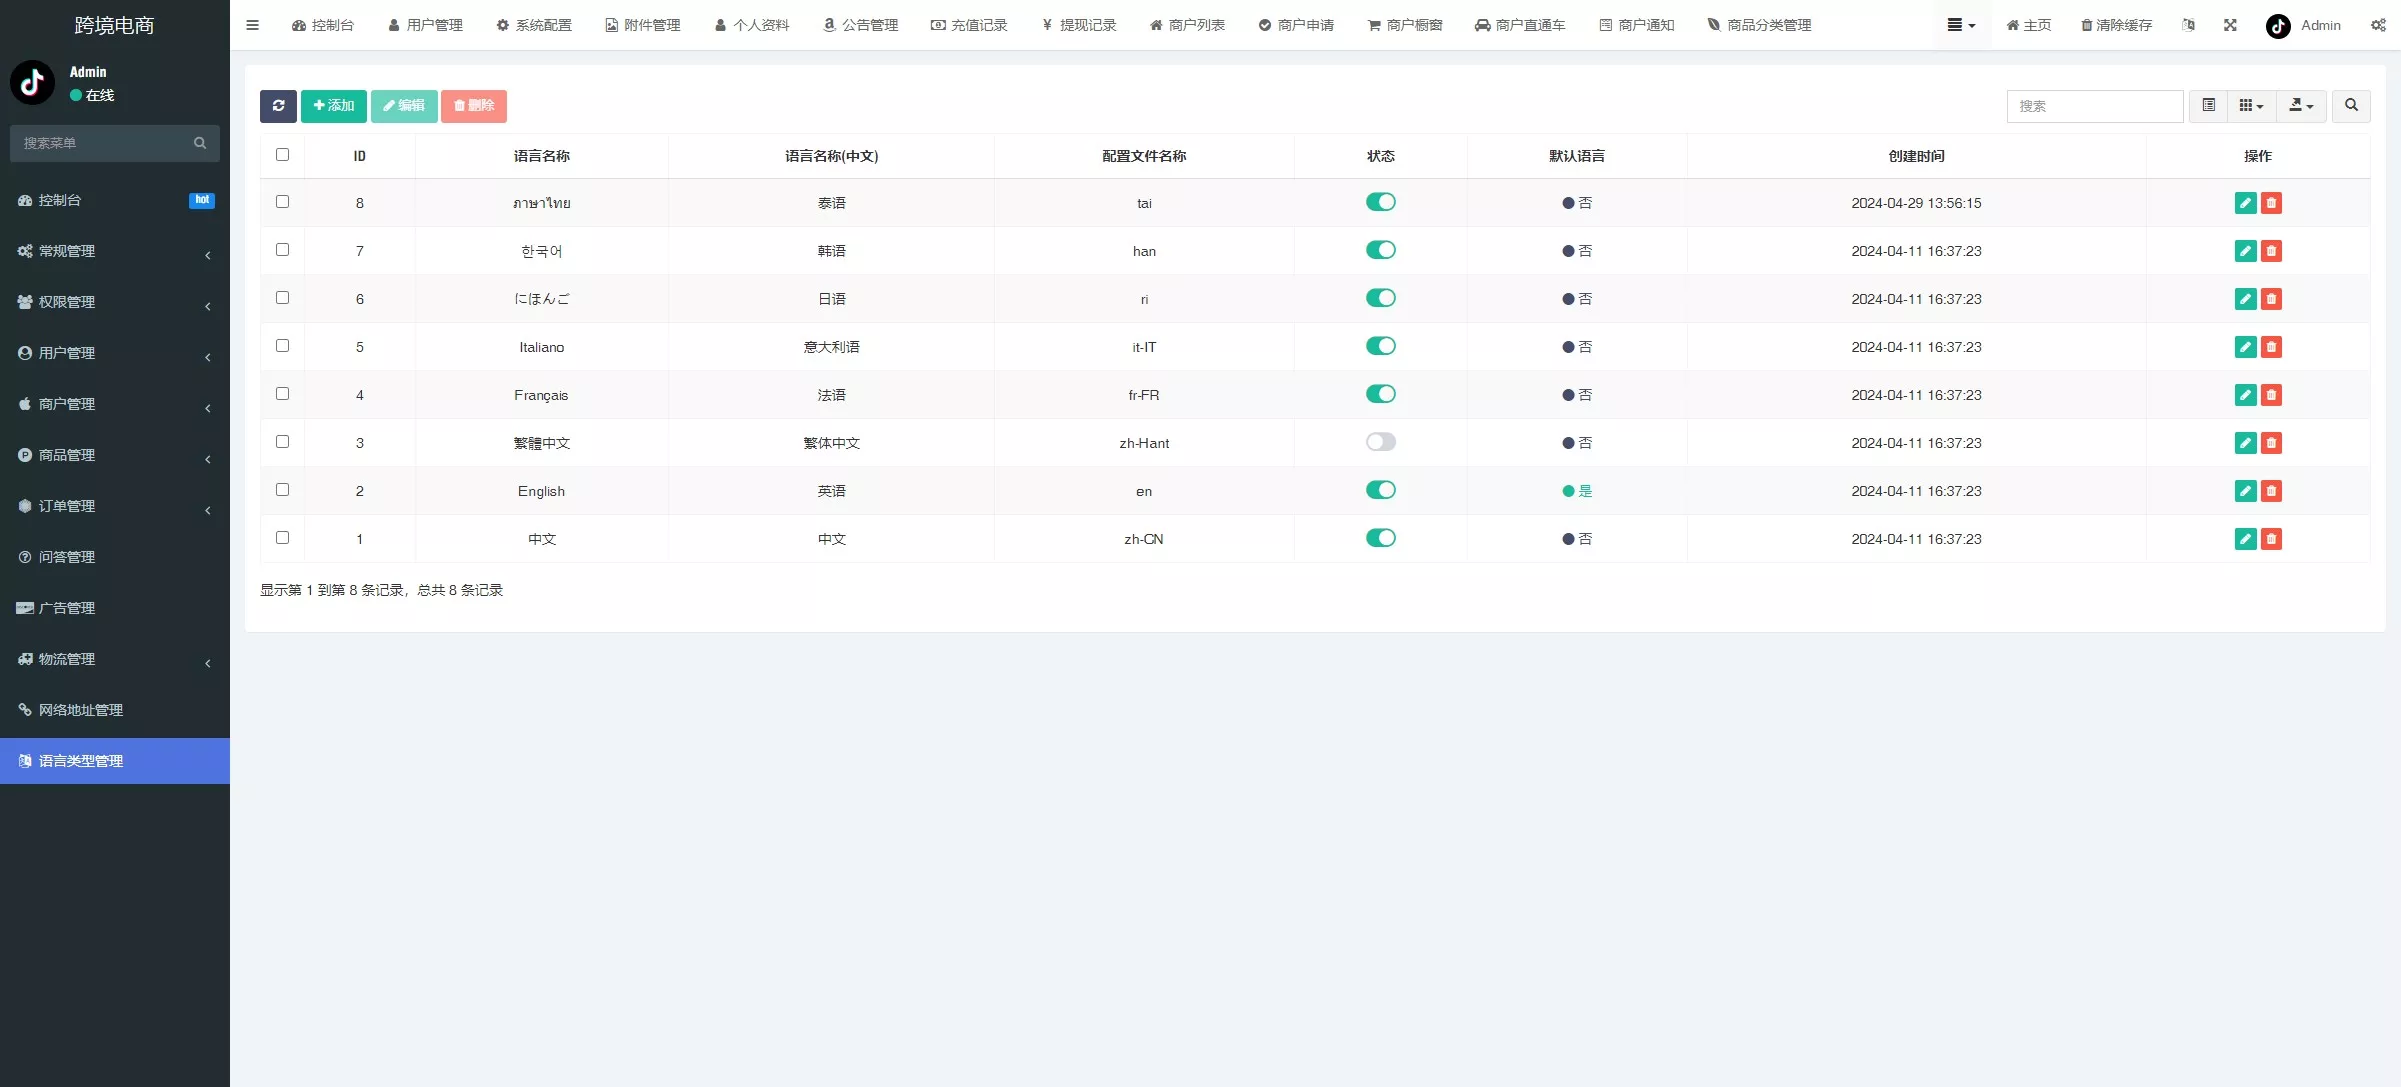Disable the status toggle for 日语
This screenshot has height=1087, width=2401.
point(1381,297)
